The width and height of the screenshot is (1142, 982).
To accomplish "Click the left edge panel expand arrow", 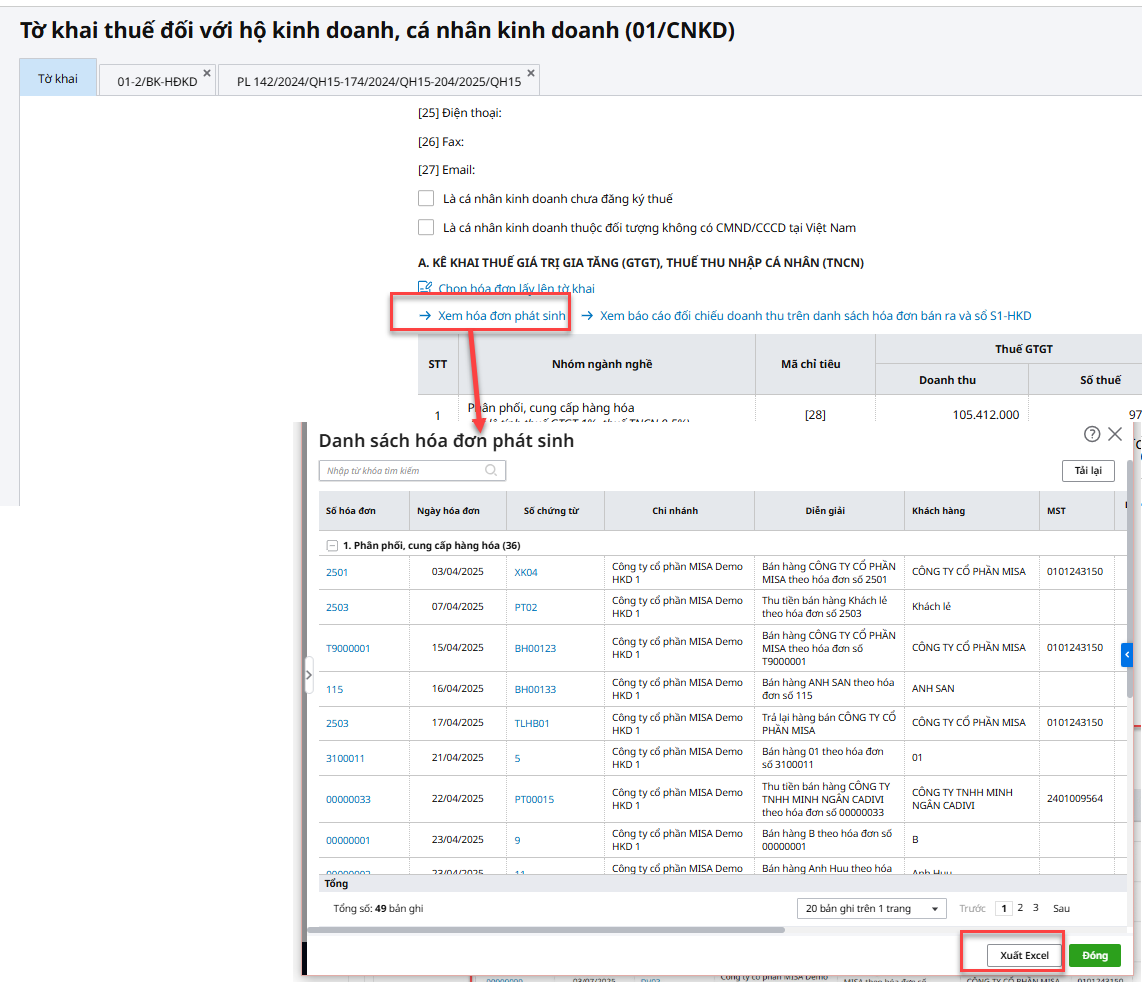I will (x=308, y=675).
